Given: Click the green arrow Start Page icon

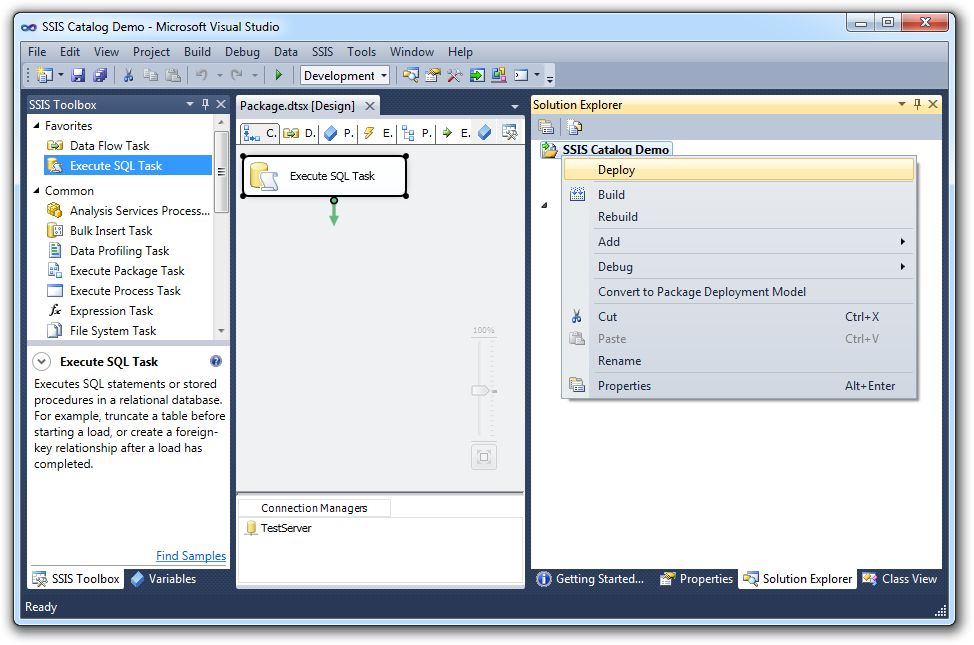Looking at the screenshot, I should (477, 75).
